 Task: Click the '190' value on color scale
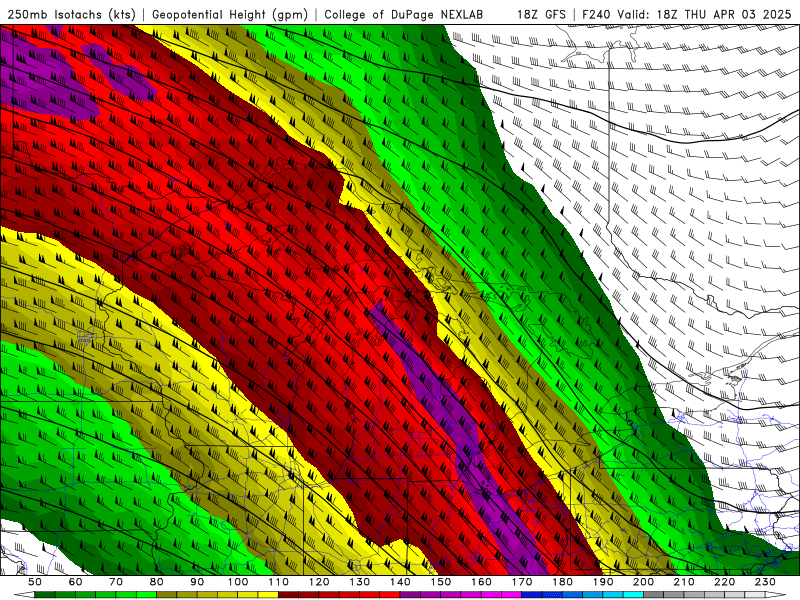[603, 582]
